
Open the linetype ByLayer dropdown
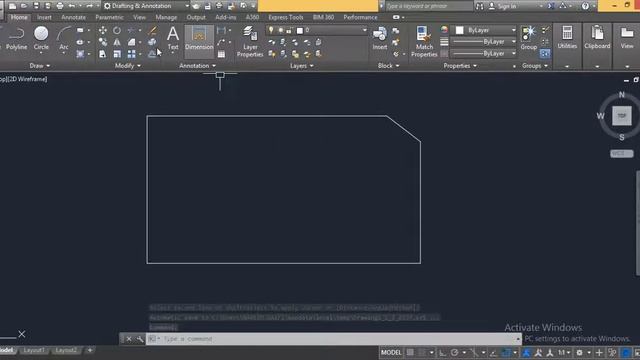point(484,53)
